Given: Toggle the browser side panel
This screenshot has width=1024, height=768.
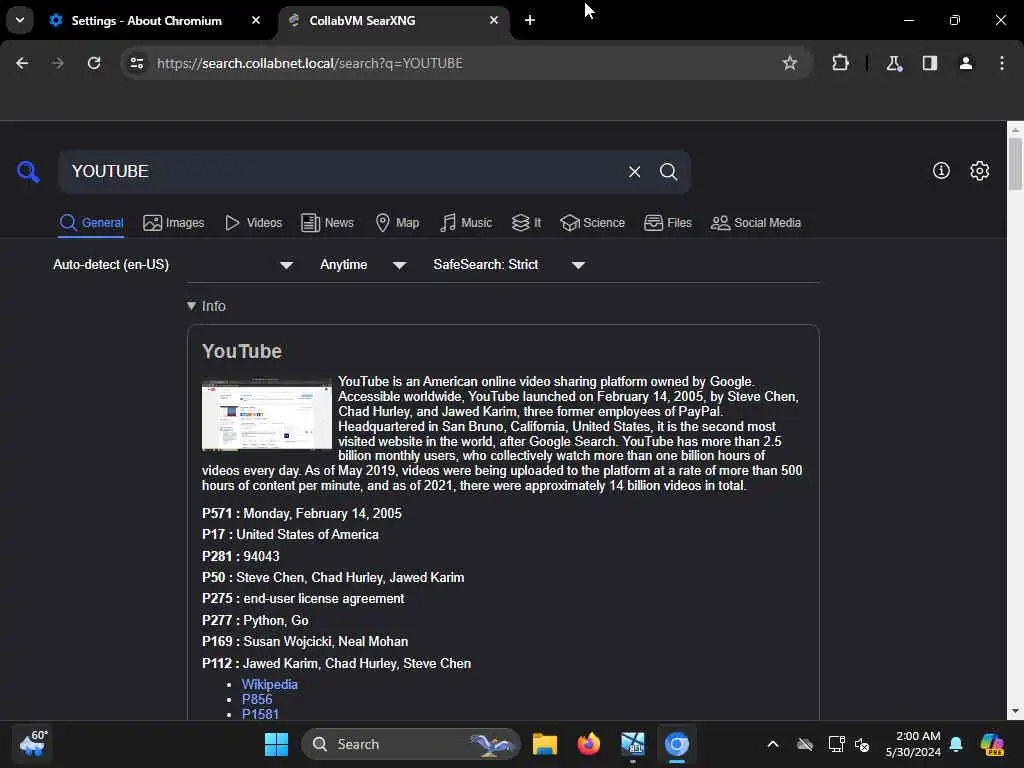Looking at the screenshot, I should 930,63.
